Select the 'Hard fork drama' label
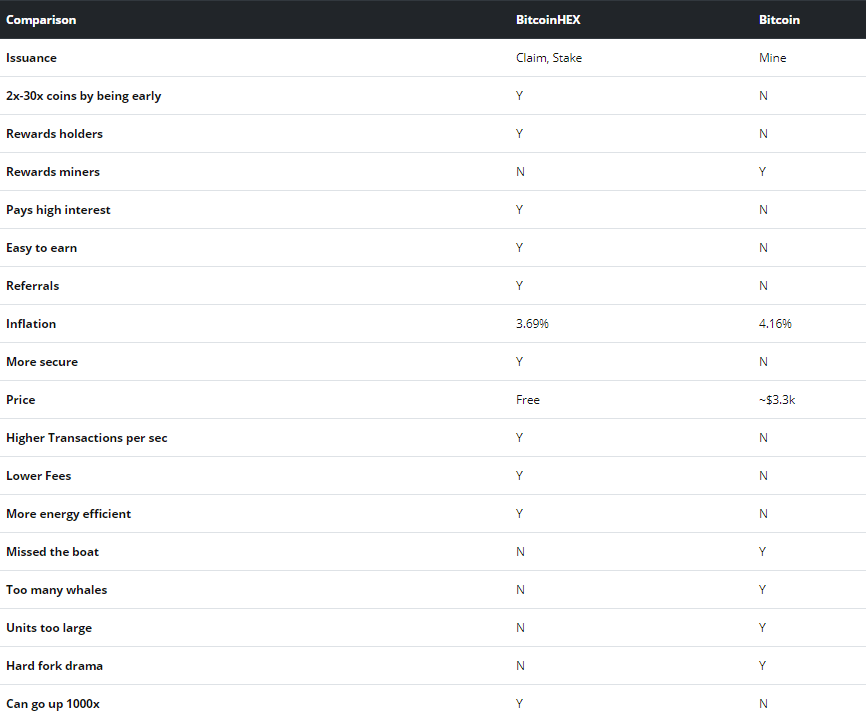This screenshot has width=866, height=712. pos(54,666)
